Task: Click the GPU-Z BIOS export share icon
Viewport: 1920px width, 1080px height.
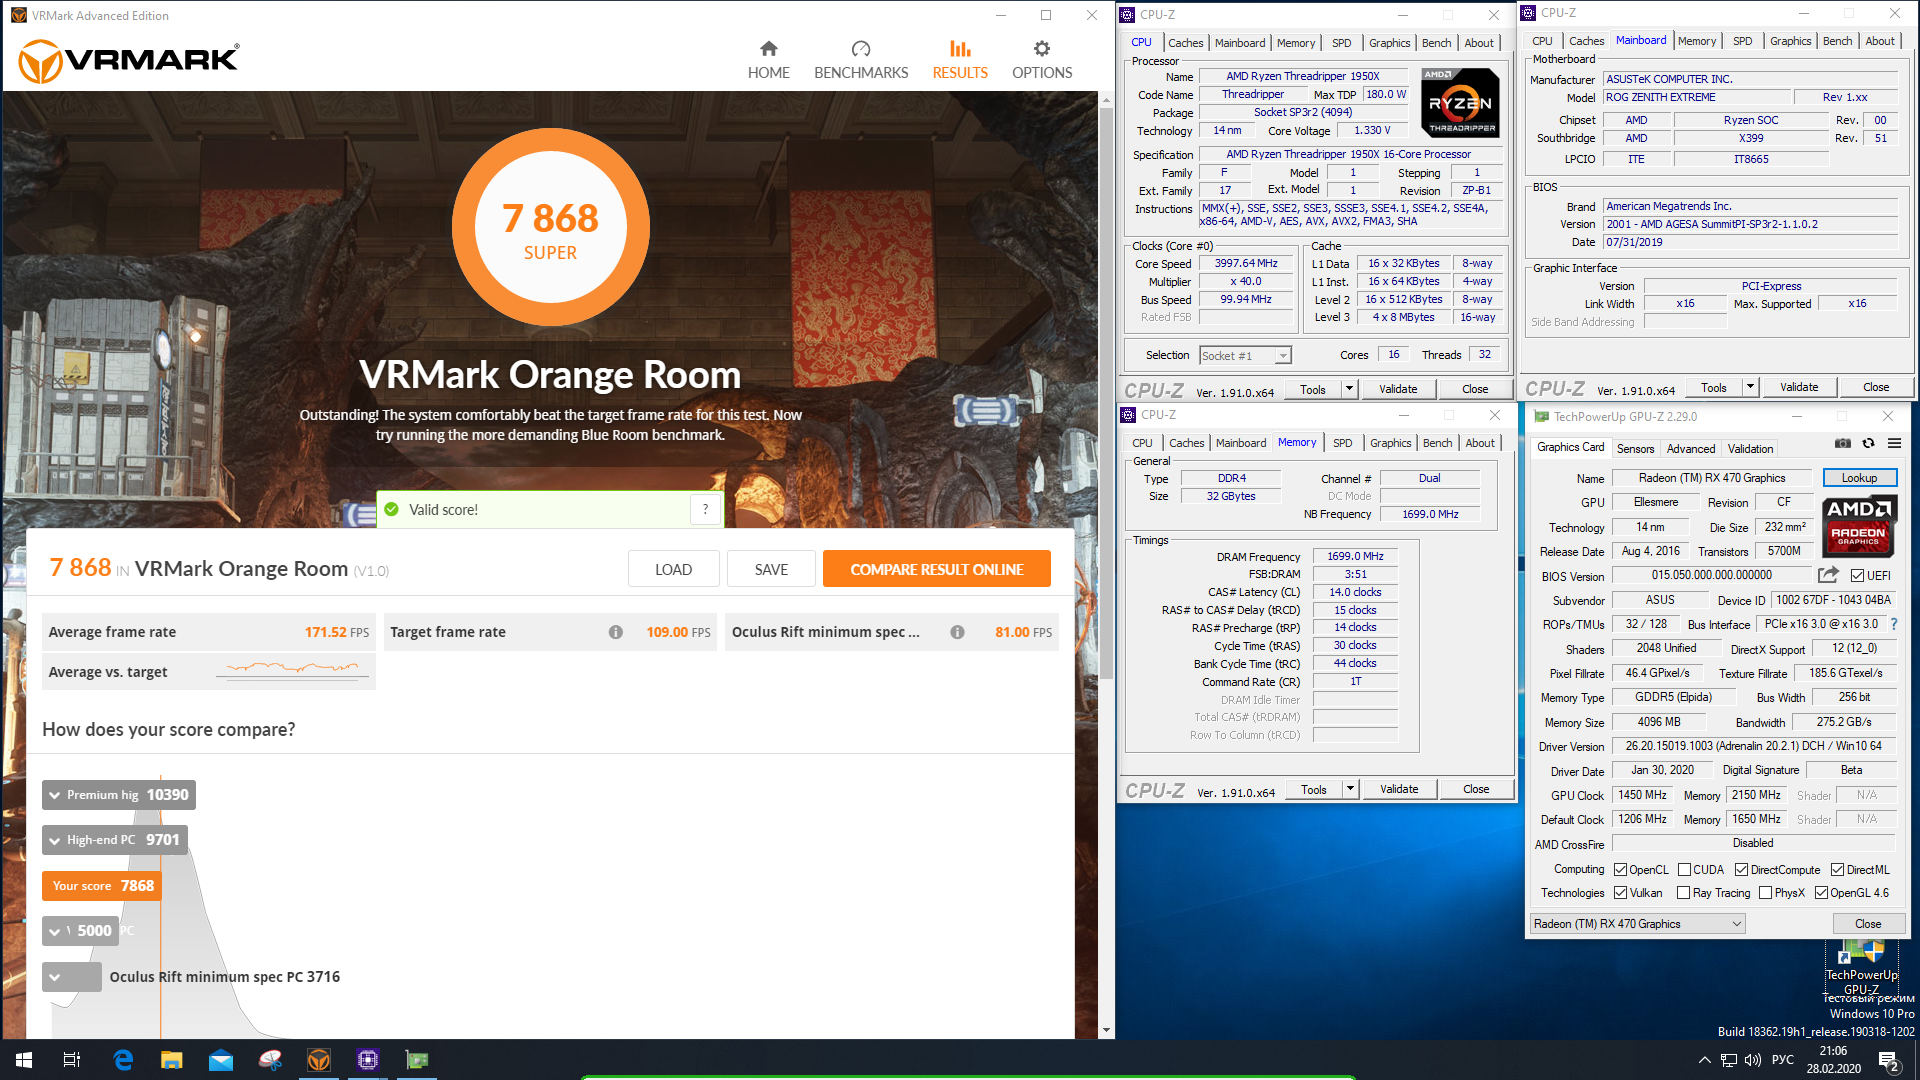Action: tap(1828, 575)
